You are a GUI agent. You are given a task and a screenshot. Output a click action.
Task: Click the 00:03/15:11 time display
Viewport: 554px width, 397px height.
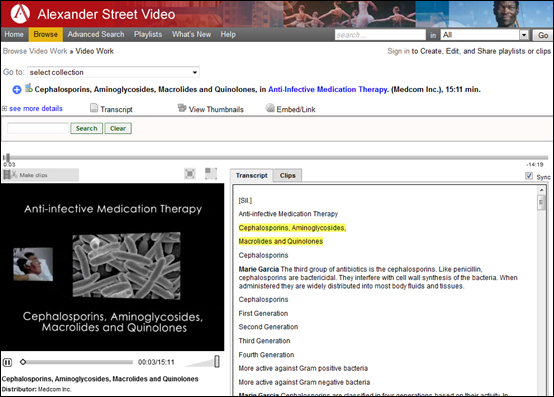(x=156, y=362)
